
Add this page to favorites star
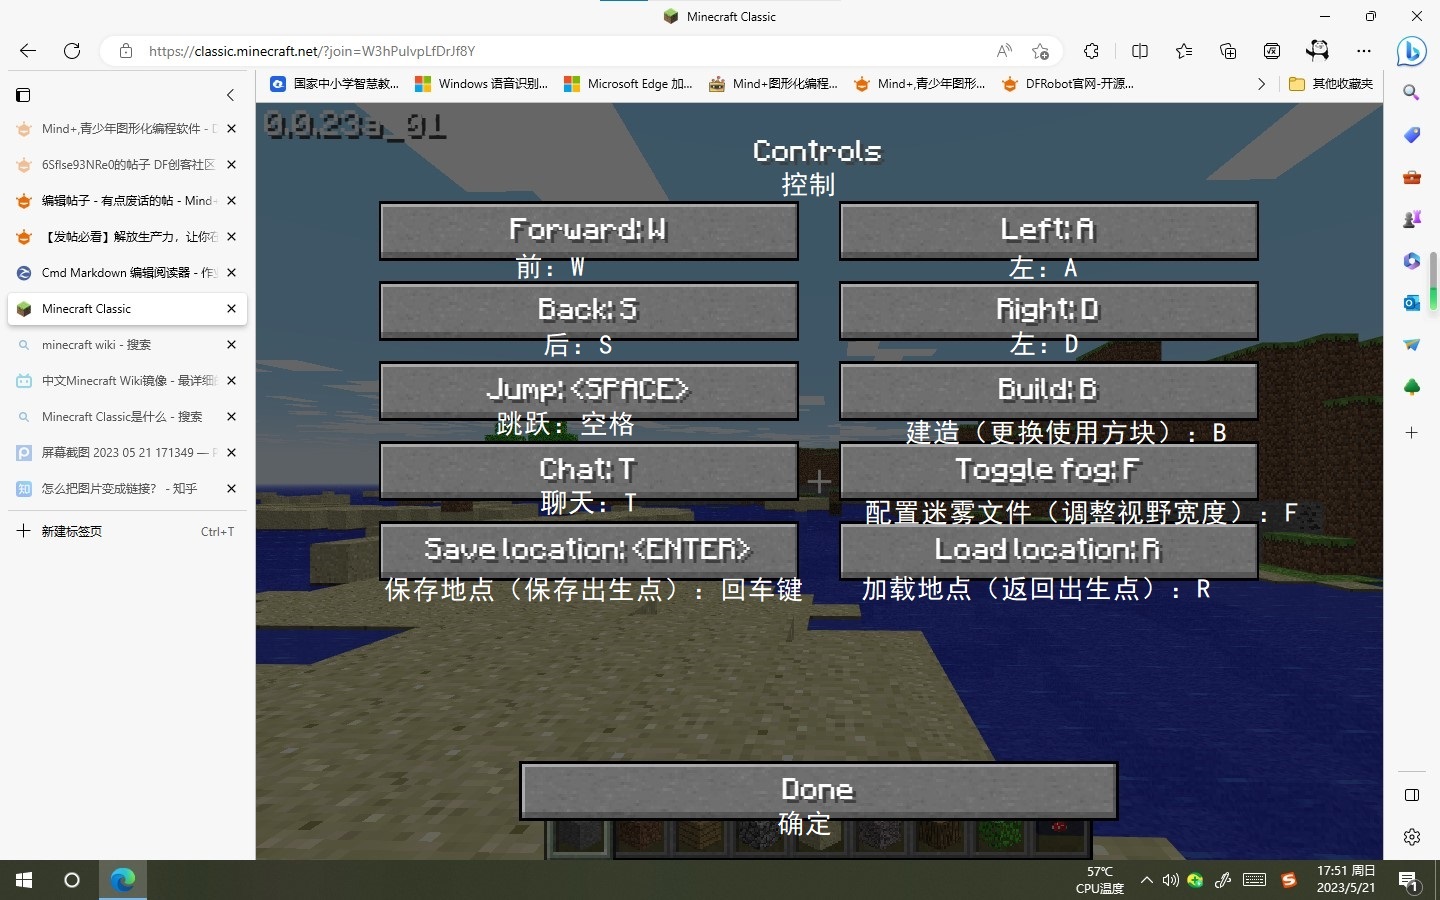pyautogui.click(x=1040, y=51)
